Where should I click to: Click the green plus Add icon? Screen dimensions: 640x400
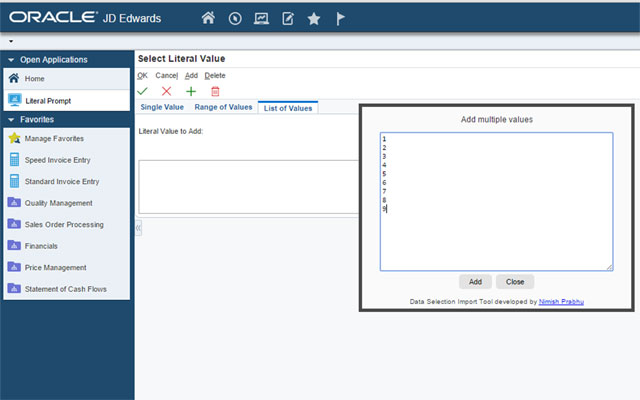tap(191, 91)
